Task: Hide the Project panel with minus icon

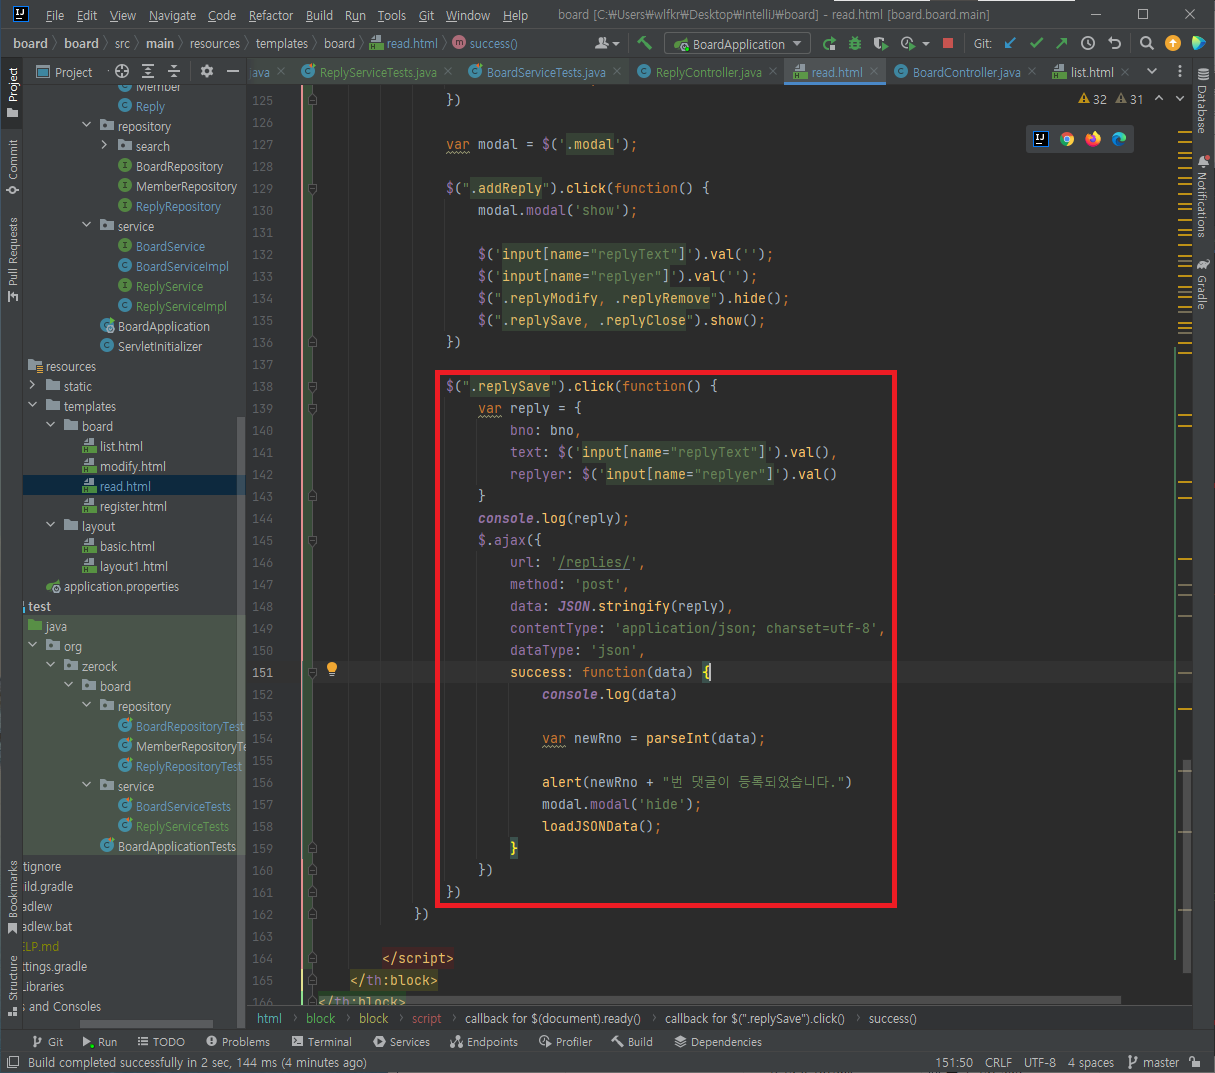Action: tap(233, 71)
